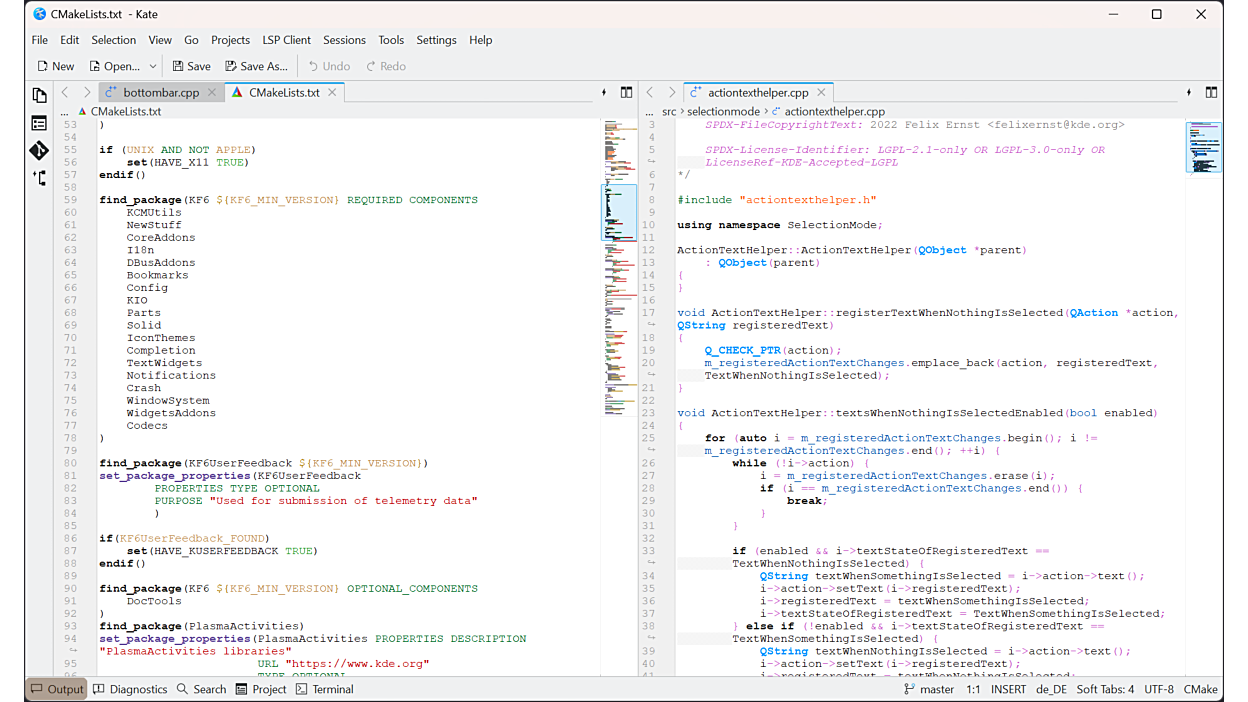The image size is (1248, 702).
Task: Show the Projects list sidebar icon
Action: (x=39, y=124)
